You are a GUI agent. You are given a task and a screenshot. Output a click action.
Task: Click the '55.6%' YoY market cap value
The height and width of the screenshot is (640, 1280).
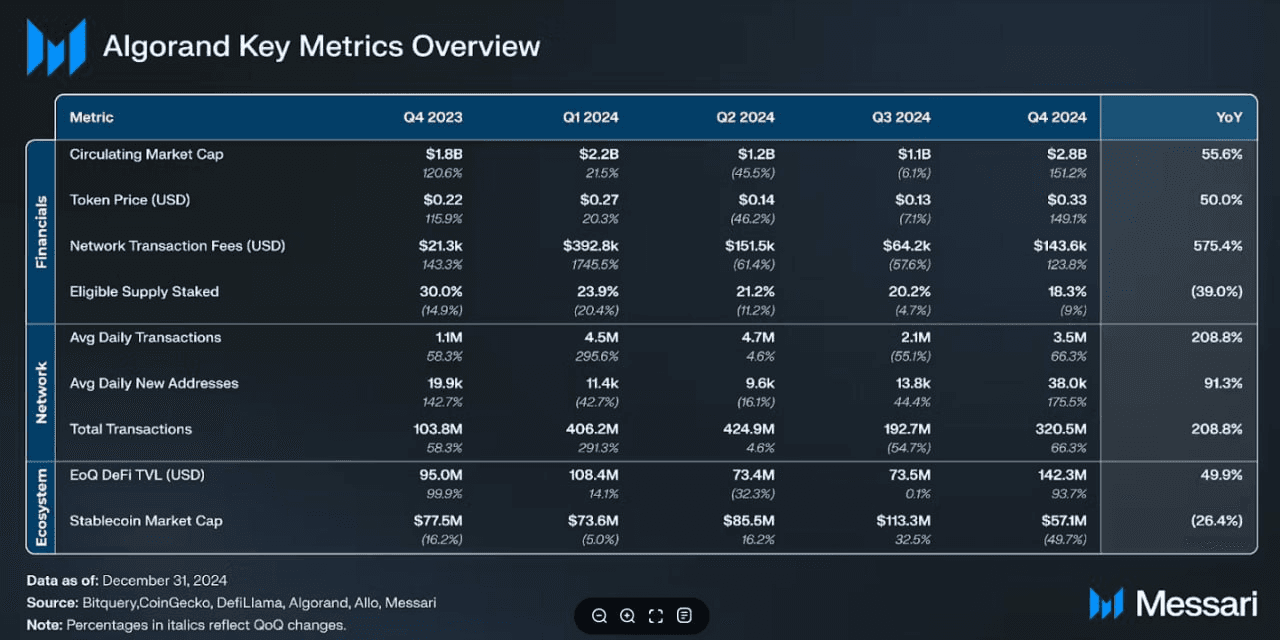(1221, 154)
